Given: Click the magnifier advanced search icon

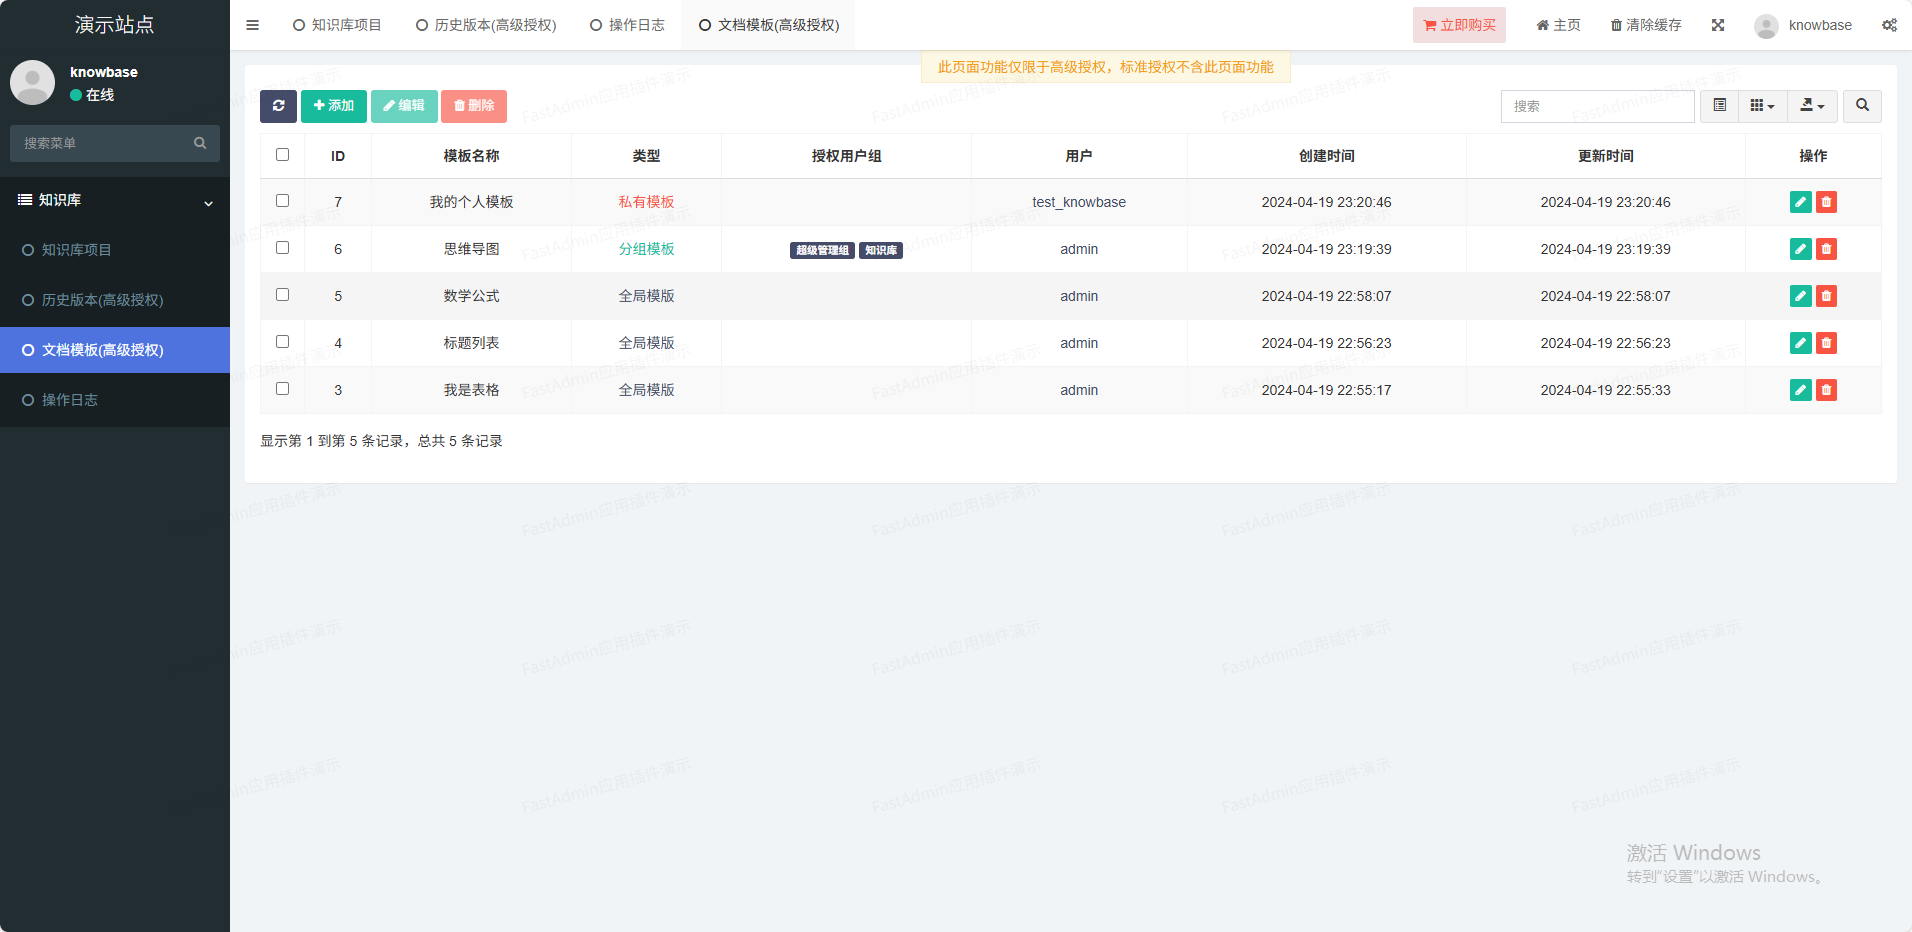Looking at the screenshot, I should coord(1862,106).
